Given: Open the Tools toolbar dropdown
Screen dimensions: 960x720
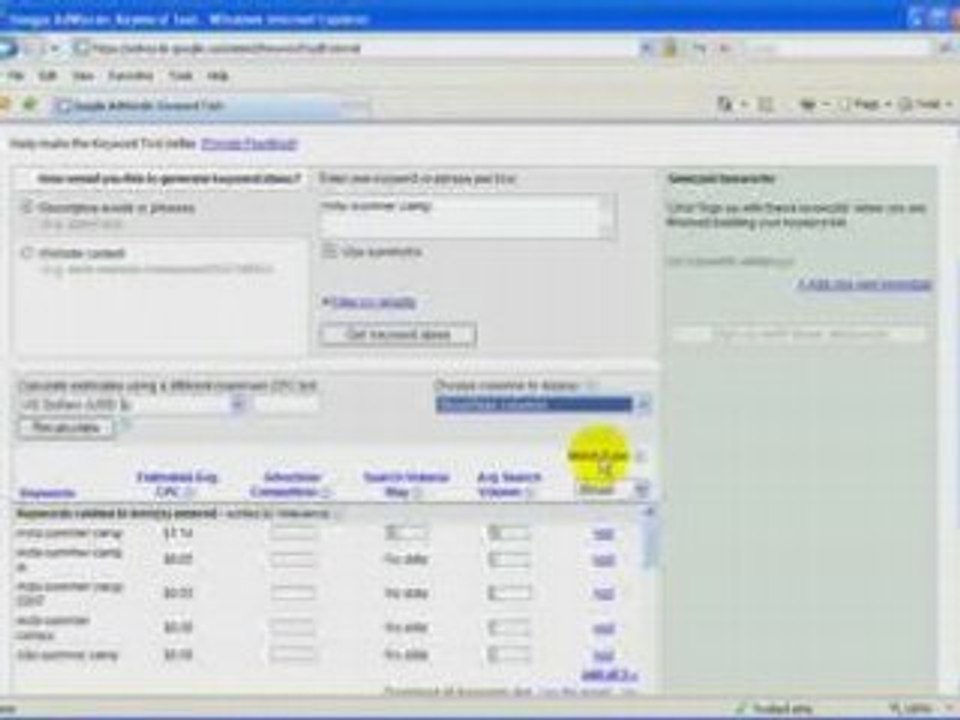Looking at the screenshot, I should 926,105.
